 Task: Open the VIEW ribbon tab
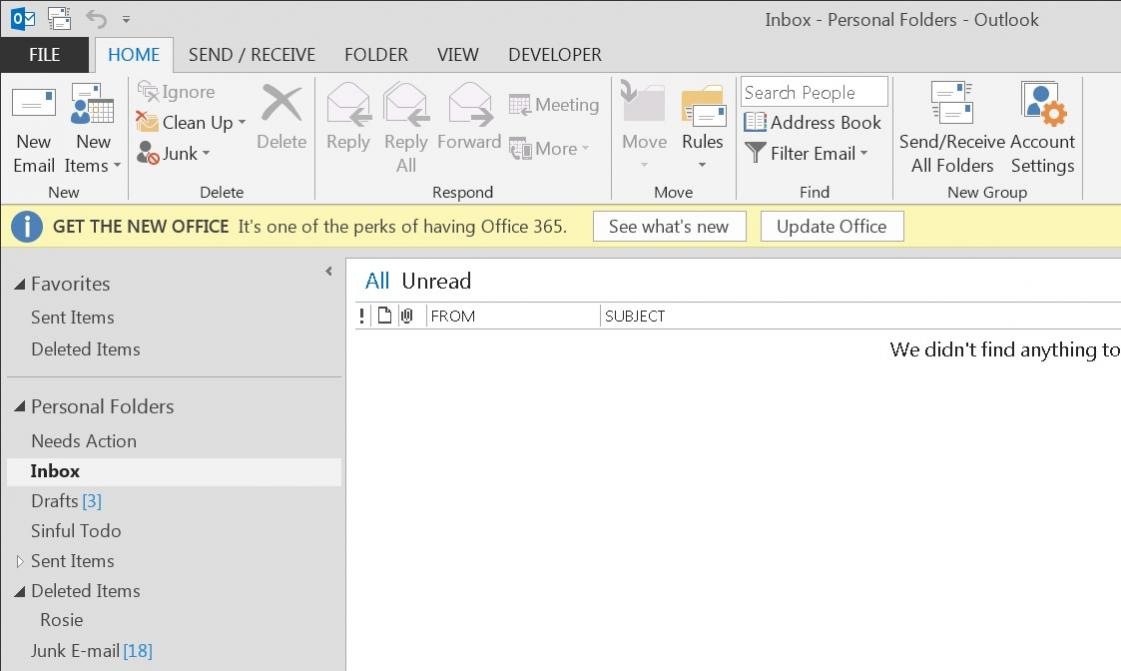(458, 54)
